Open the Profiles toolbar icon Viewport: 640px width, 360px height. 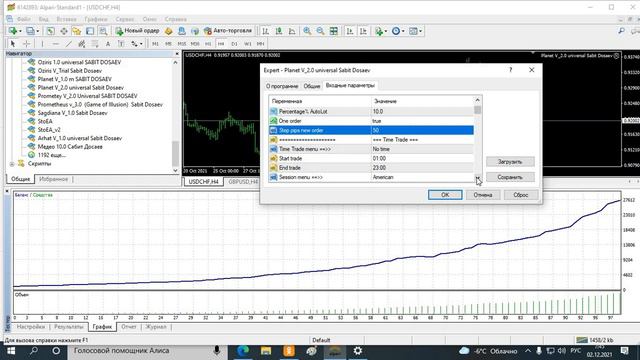[x=31, y=31]
